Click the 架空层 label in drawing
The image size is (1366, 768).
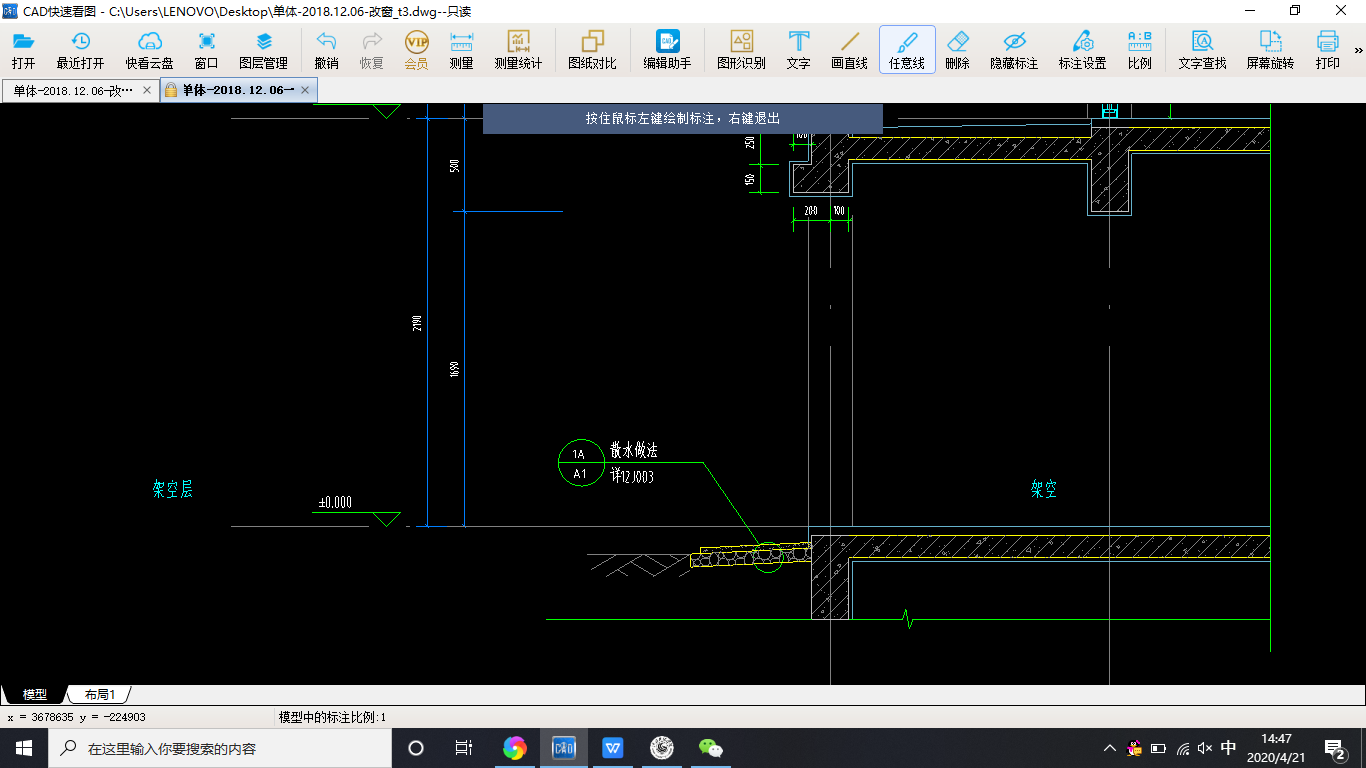pyautogui.click(x=172, y=489)
